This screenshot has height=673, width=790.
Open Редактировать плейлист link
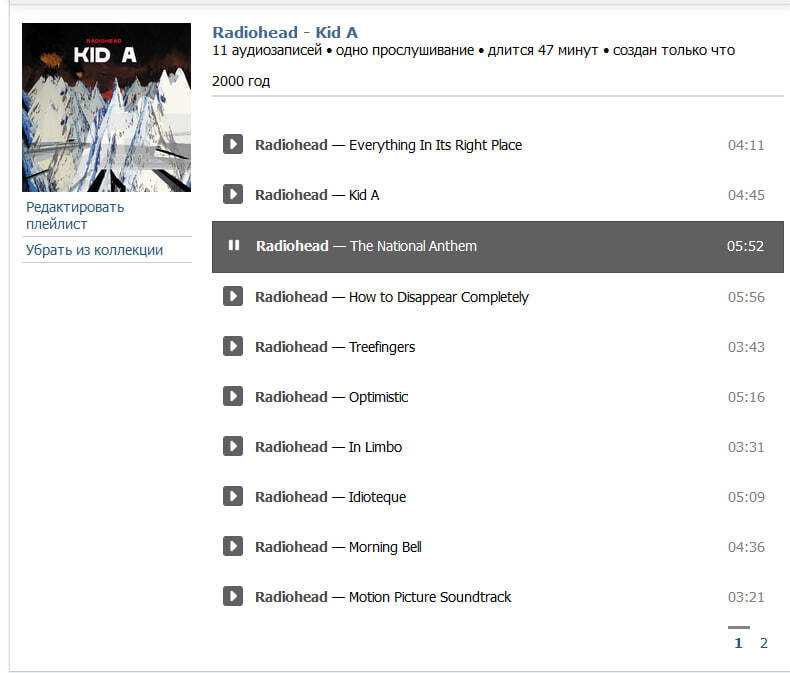point(75,216)
